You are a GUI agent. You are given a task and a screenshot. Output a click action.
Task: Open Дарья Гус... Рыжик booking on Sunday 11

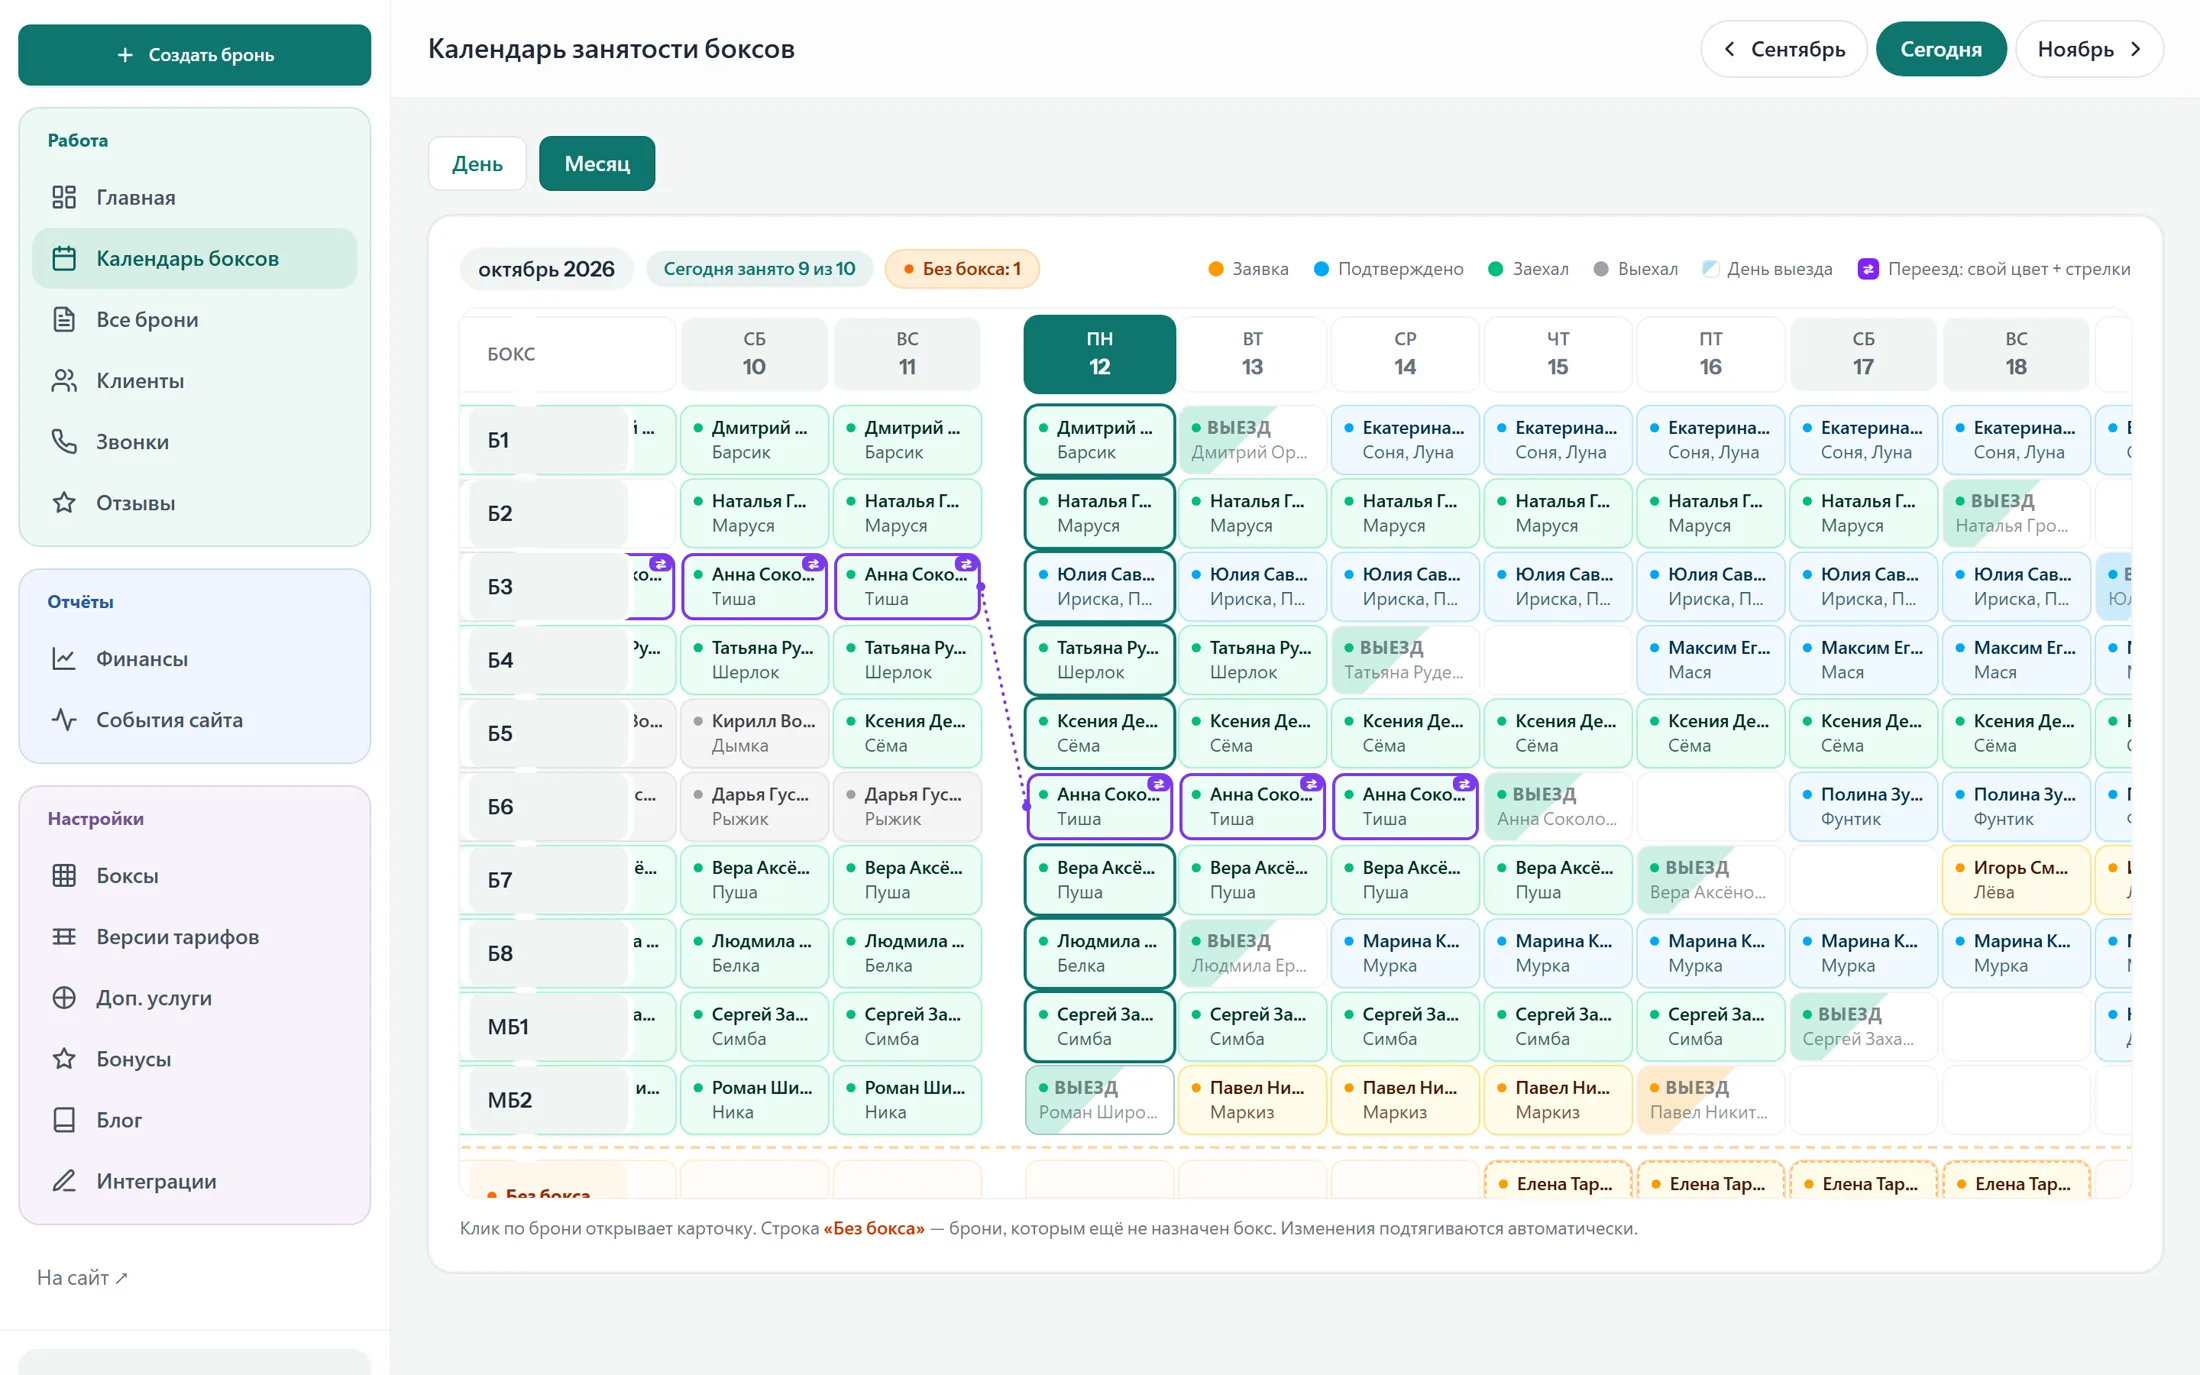pyautogui.click(x=907, y=806)
